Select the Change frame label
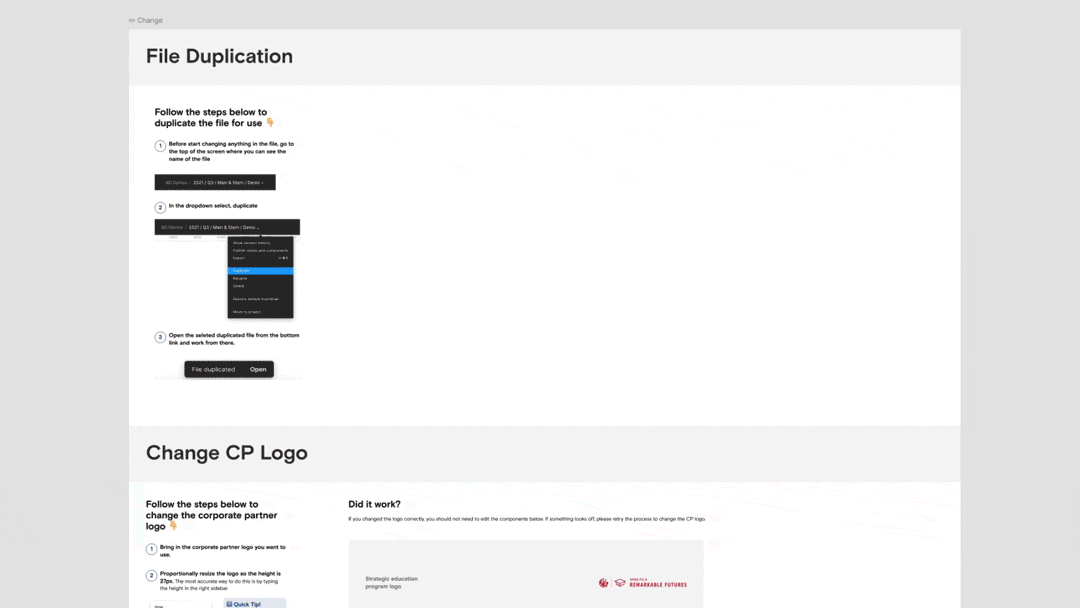The width and height of the screenshot is (1080, 608). click(x=149, y=20)
